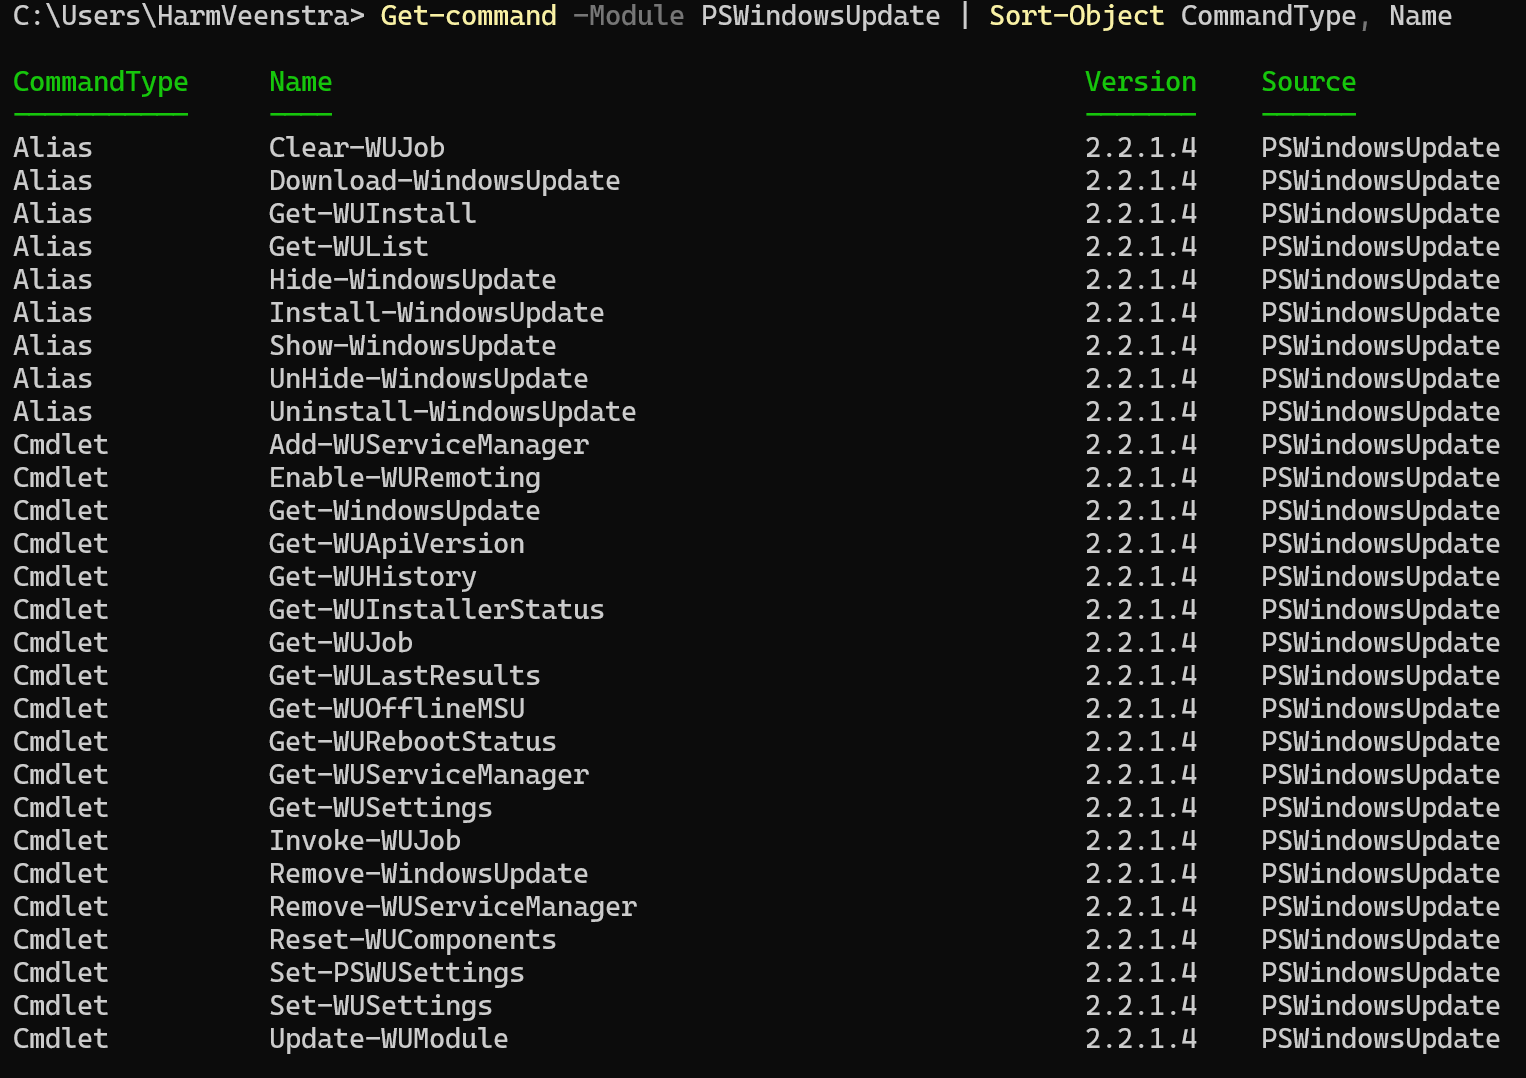Screen dimensions: 1526x1078
Task: Click the Get-WUHistory cmdlet row
Action: click(x=373, y=576)
